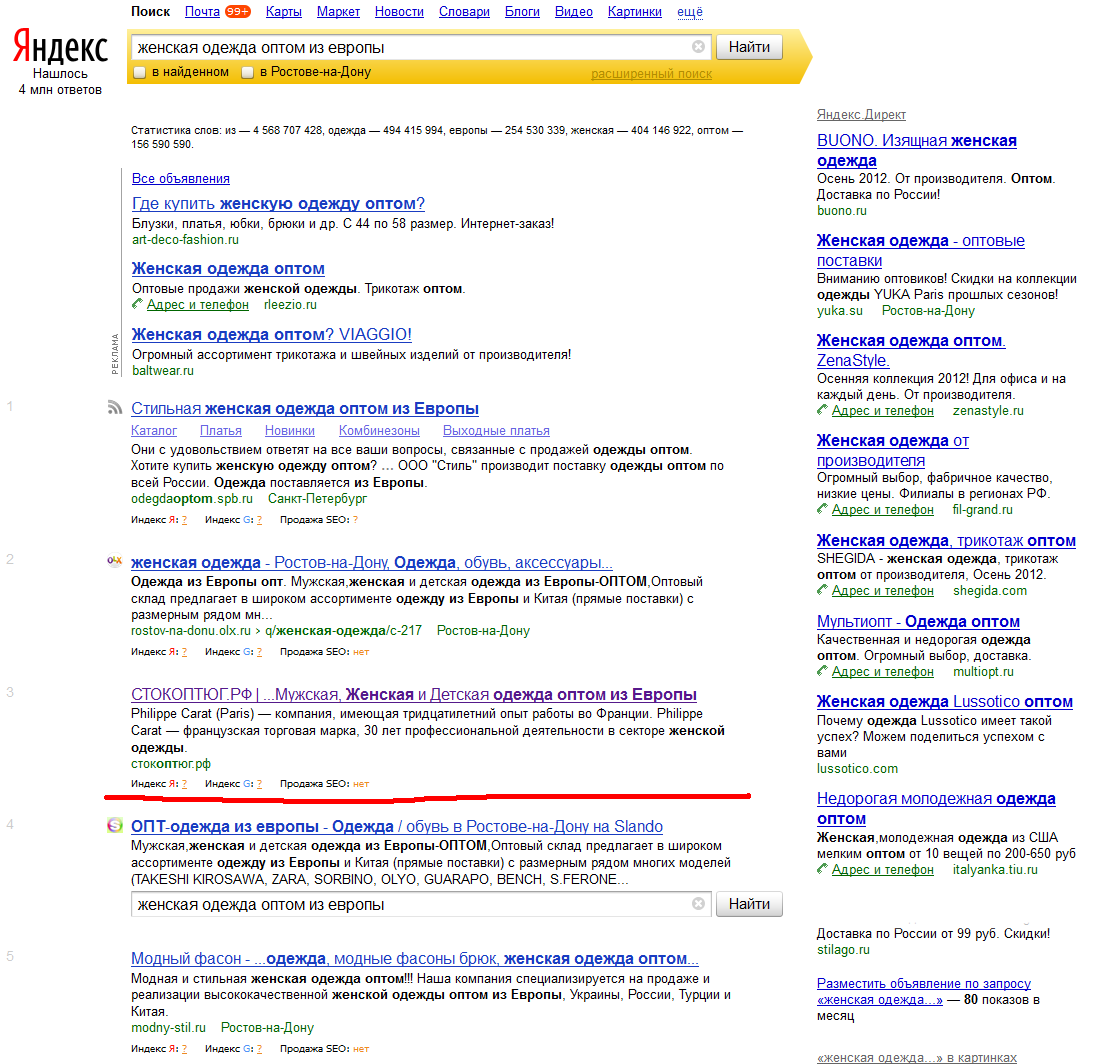The width and height of the screenshot is (1107, 1064).
Task: Open the 'Недорогая молодежная одежда оптом' ad
Action: coord(936,808)
